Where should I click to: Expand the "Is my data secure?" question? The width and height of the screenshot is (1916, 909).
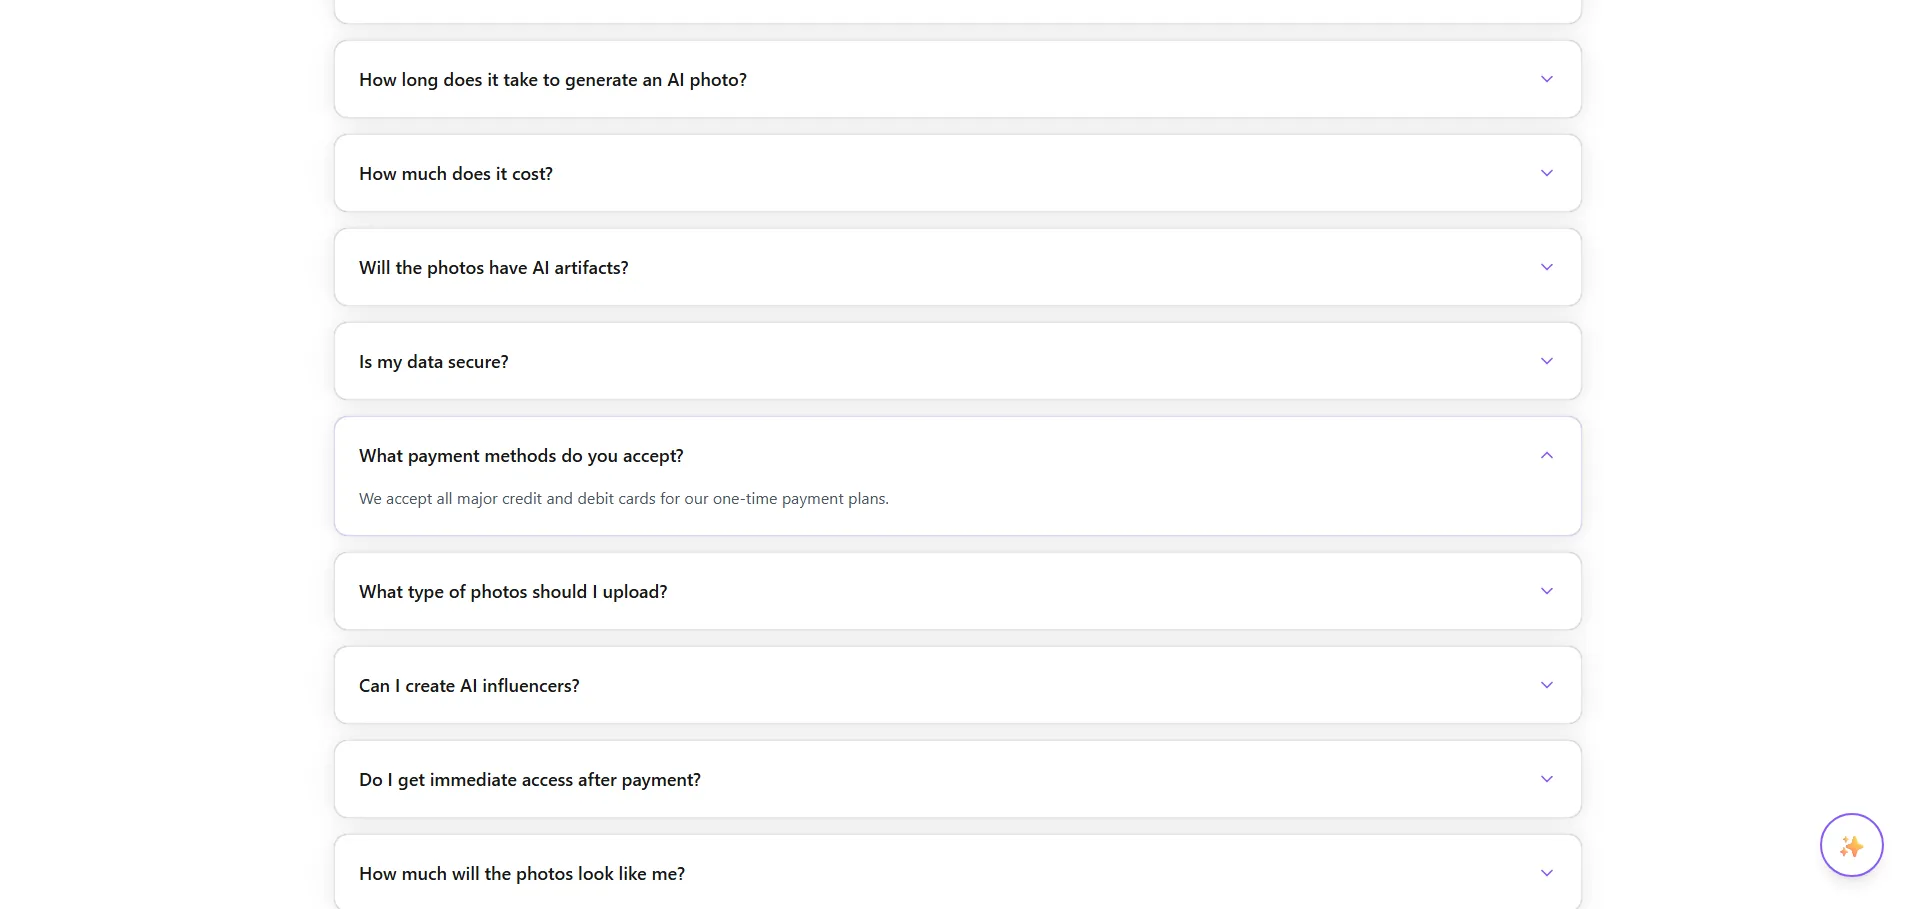pyautogui.click(x=434, y=362)
